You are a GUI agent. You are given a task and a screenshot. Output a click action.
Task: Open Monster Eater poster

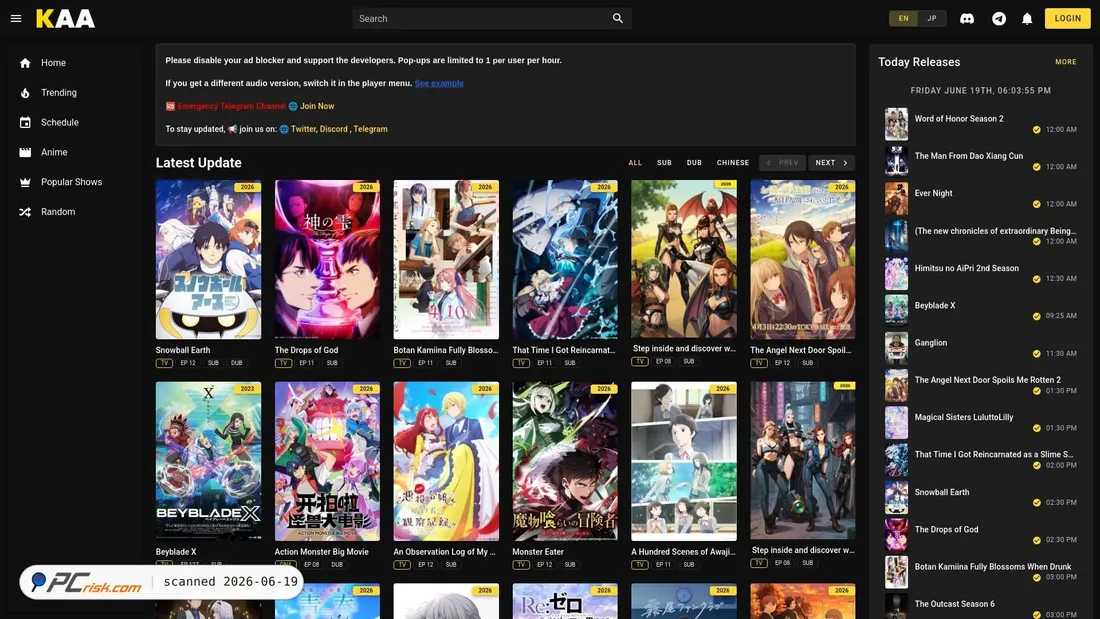pyautogui.click(x=565, y=461)
